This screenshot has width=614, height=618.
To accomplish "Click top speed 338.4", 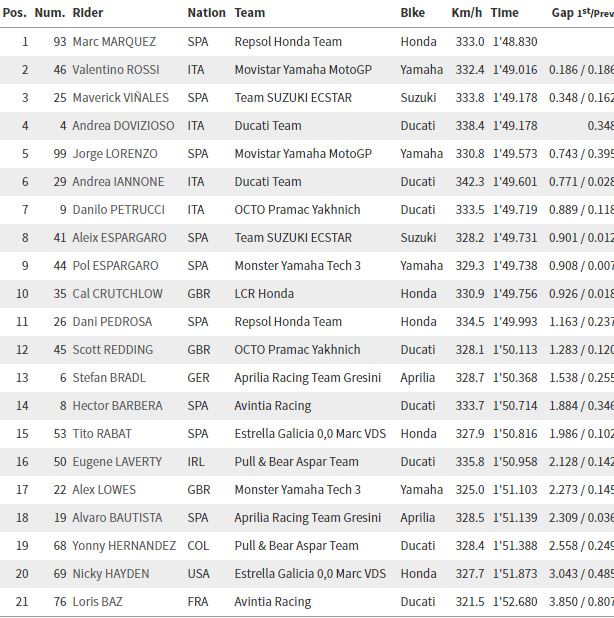I will click(x=470, y=126).
